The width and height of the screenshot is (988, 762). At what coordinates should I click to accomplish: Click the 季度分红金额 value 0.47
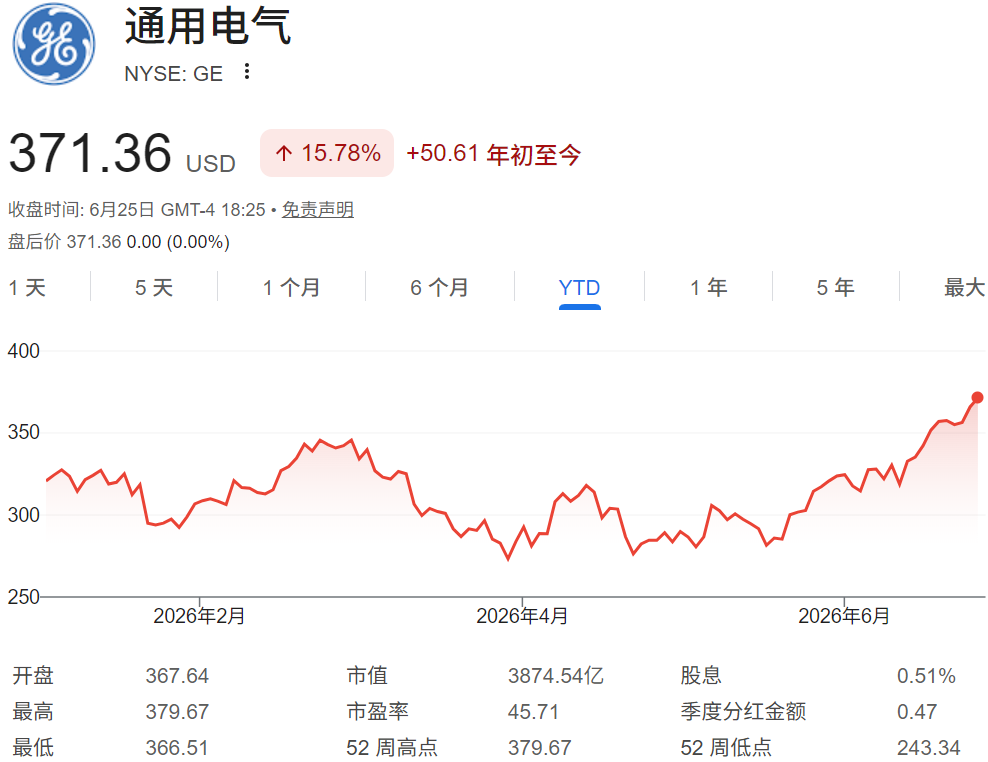(x=917, y=712)
